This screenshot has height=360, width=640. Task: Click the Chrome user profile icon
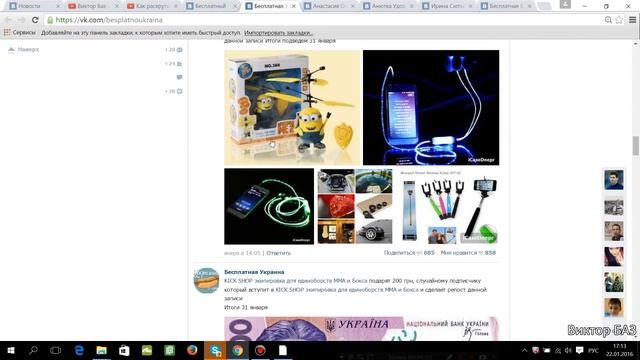pyautogui.click(x=565, y=4)
